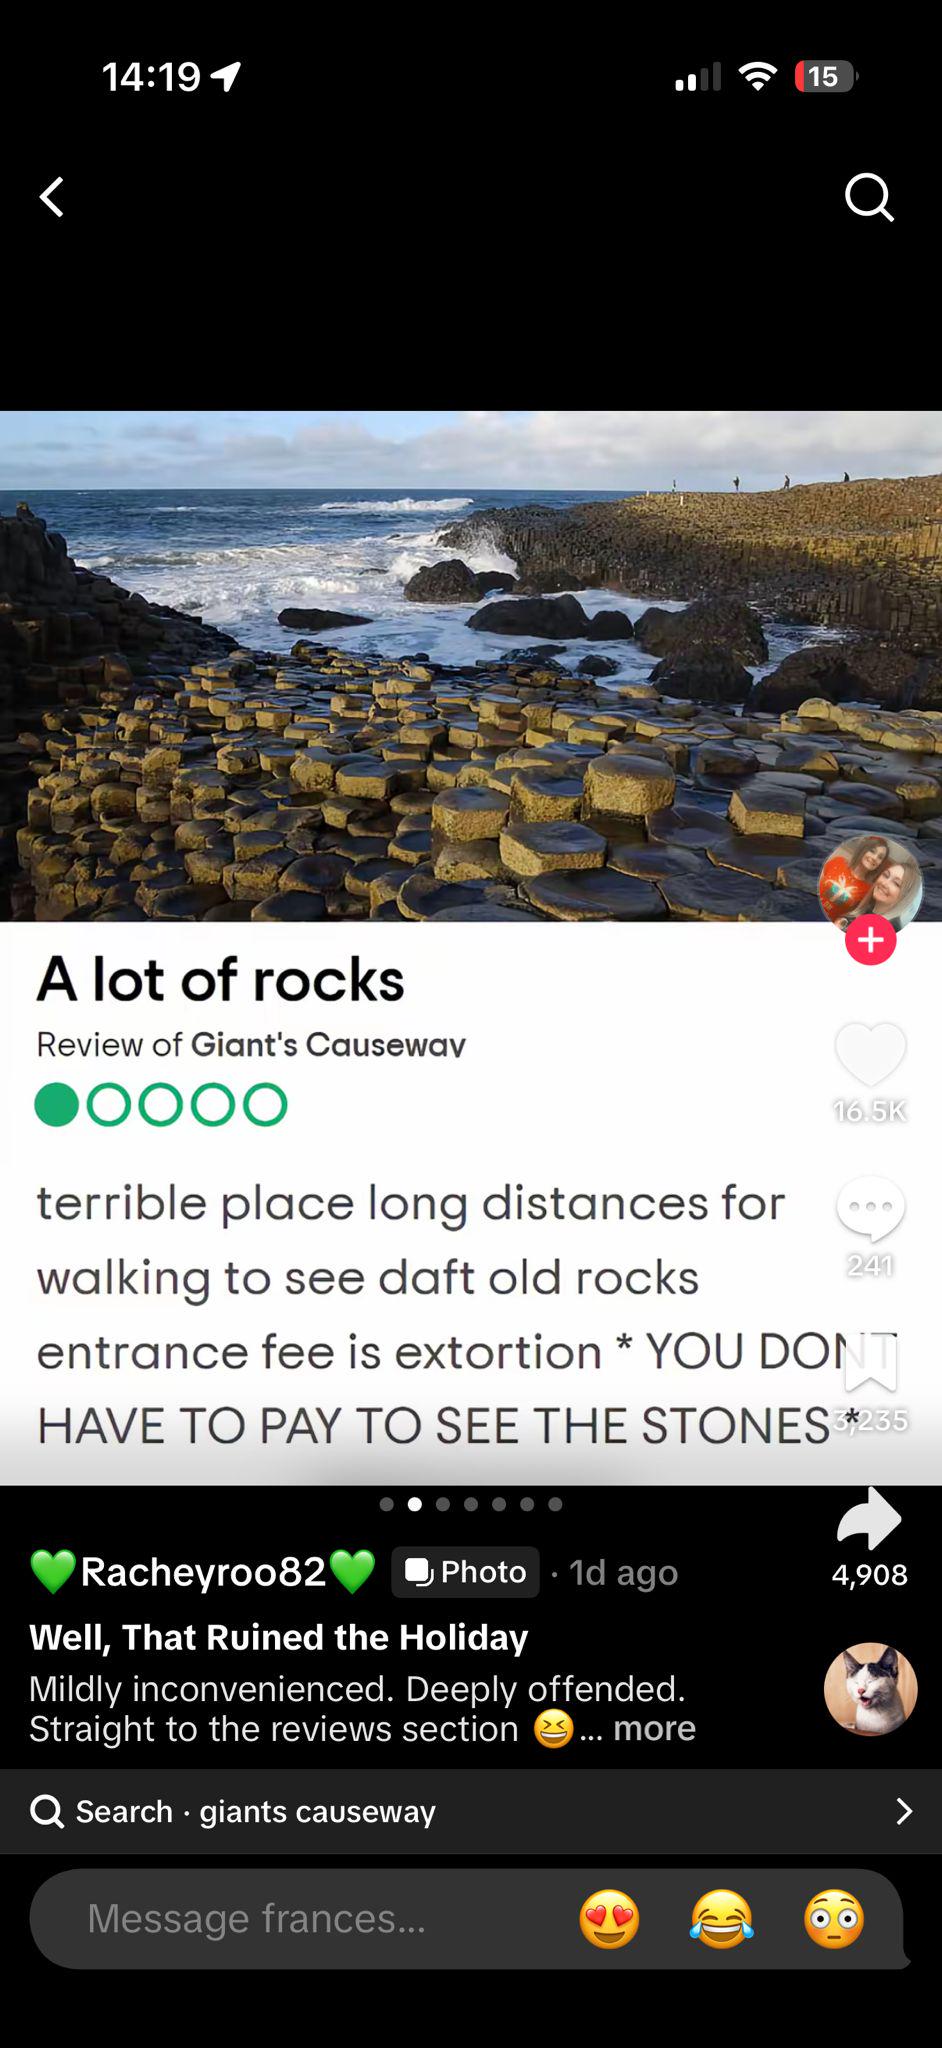Expand the caption with 'more'

click(x=654, y=1728)
